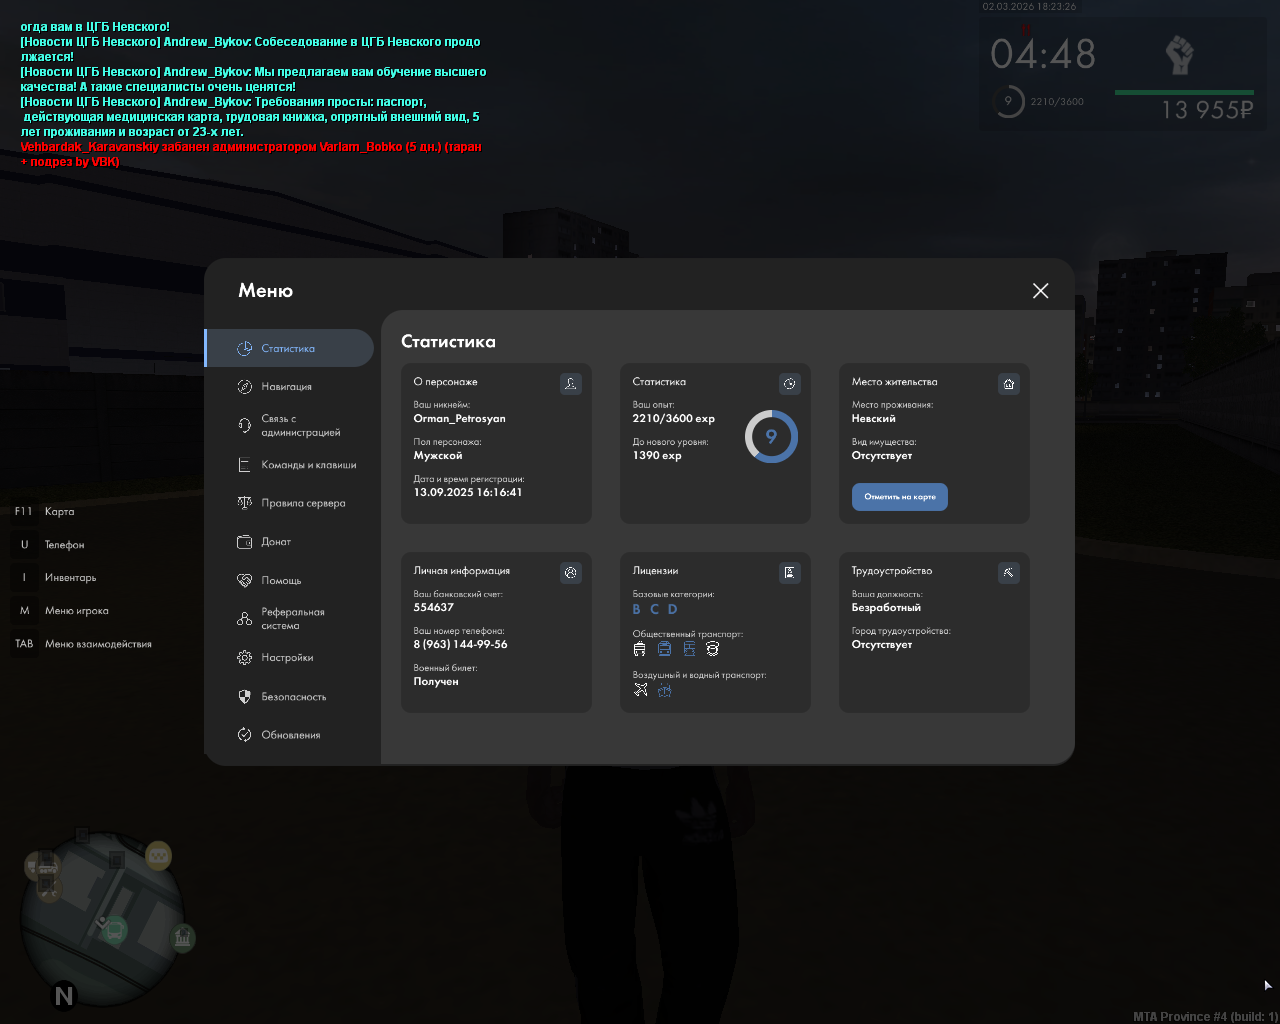The width and height of the screenshot is (1280, 1024).
Task: Open the Безопасность section
Action: [x=293, y=697]
